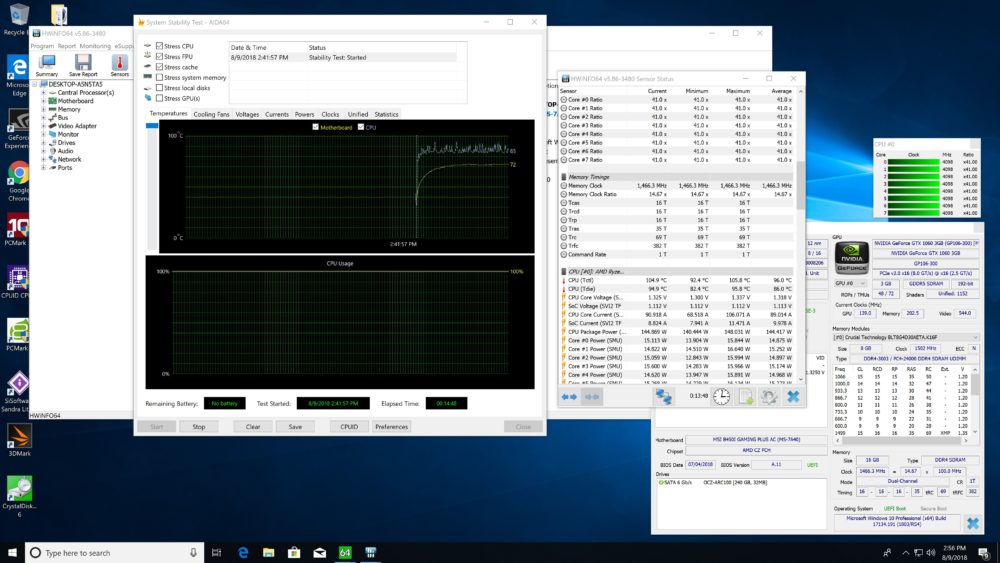Viewport: 1000px width, 563px height.
Task: Expand Memory tree node
Action: tap(44, 109)
